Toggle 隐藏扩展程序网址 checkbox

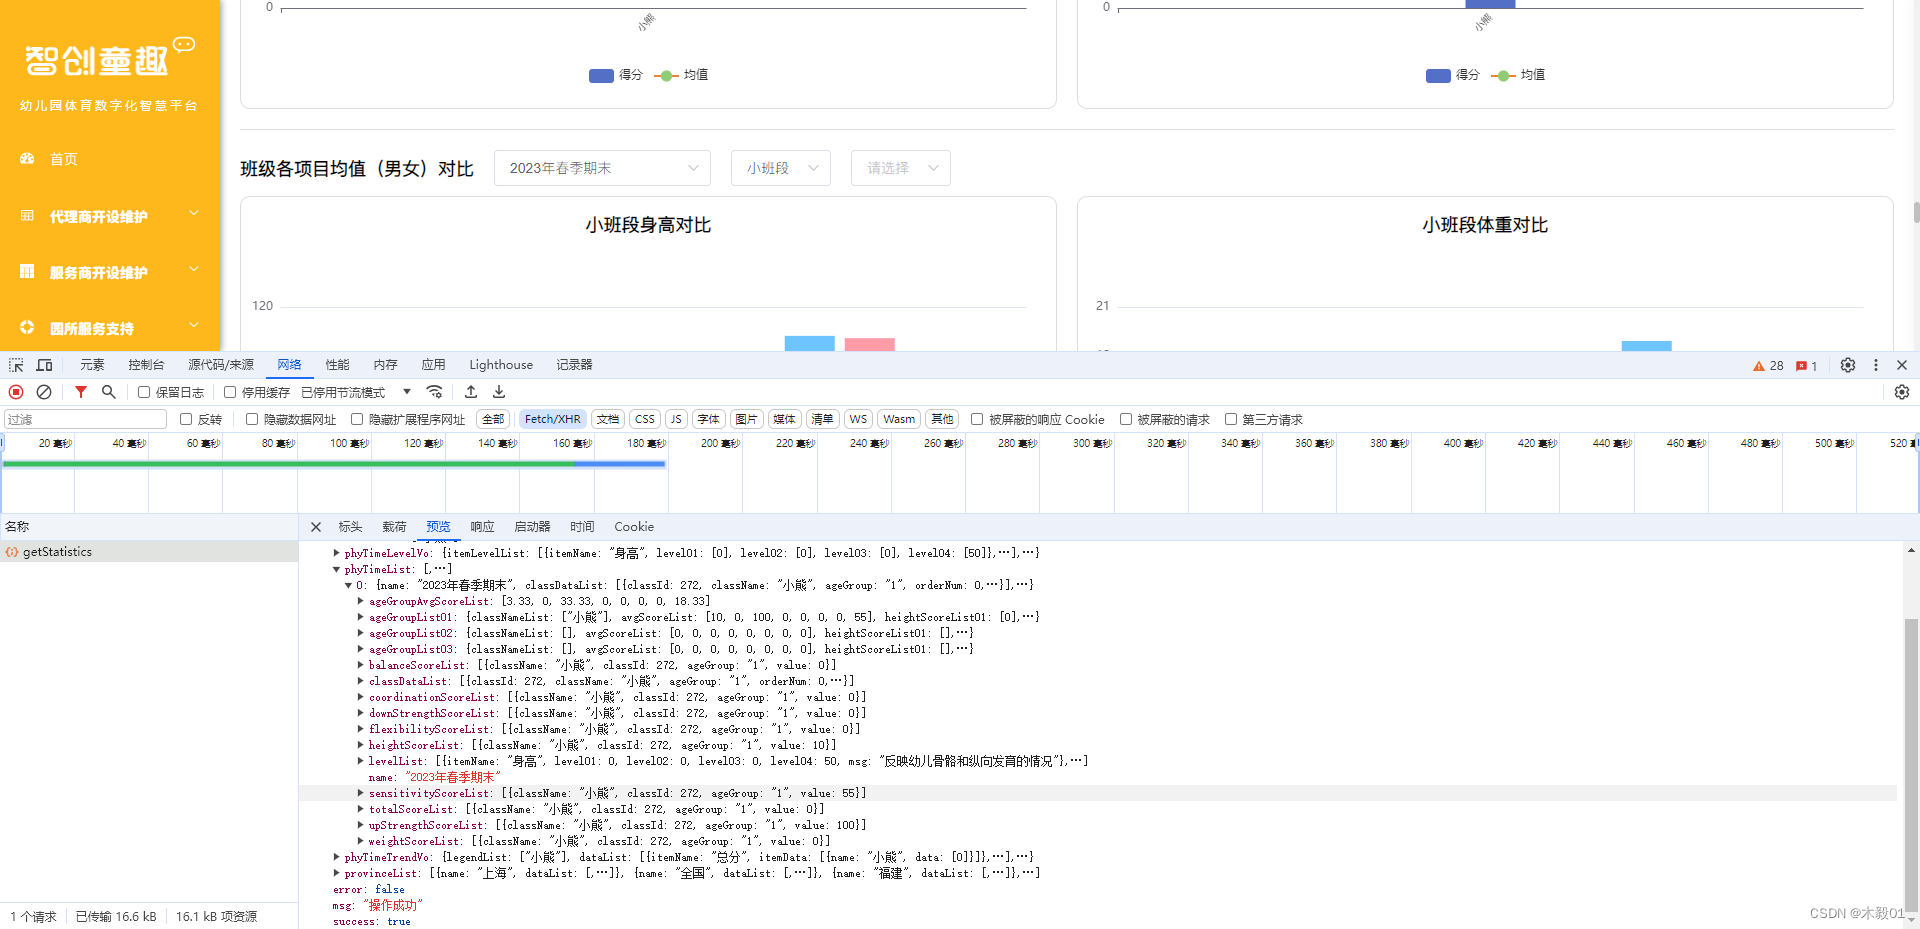[x=357, y=419]
